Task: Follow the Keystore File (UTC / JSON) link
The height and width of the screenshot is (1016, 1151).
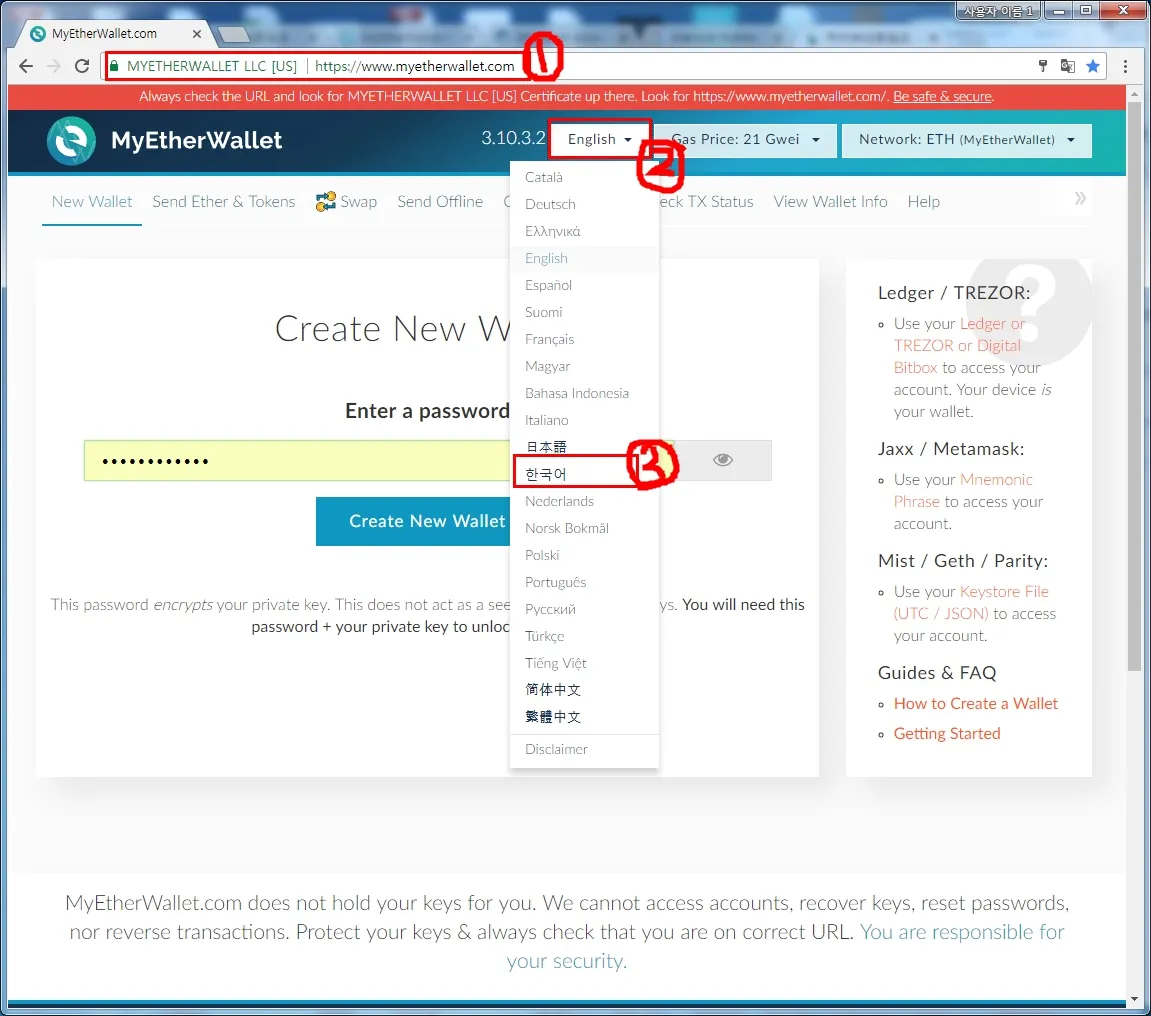Action: pos(970,603)
